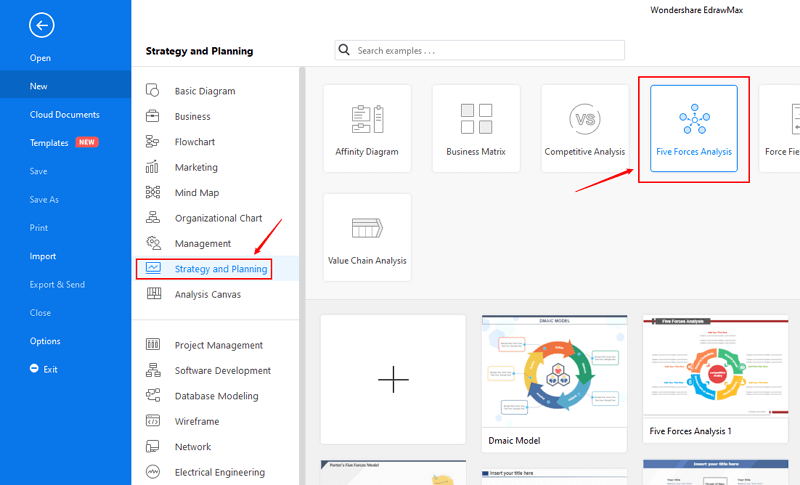
Task: Click the Mind Map category icon
Action: (x=153, y=192)
